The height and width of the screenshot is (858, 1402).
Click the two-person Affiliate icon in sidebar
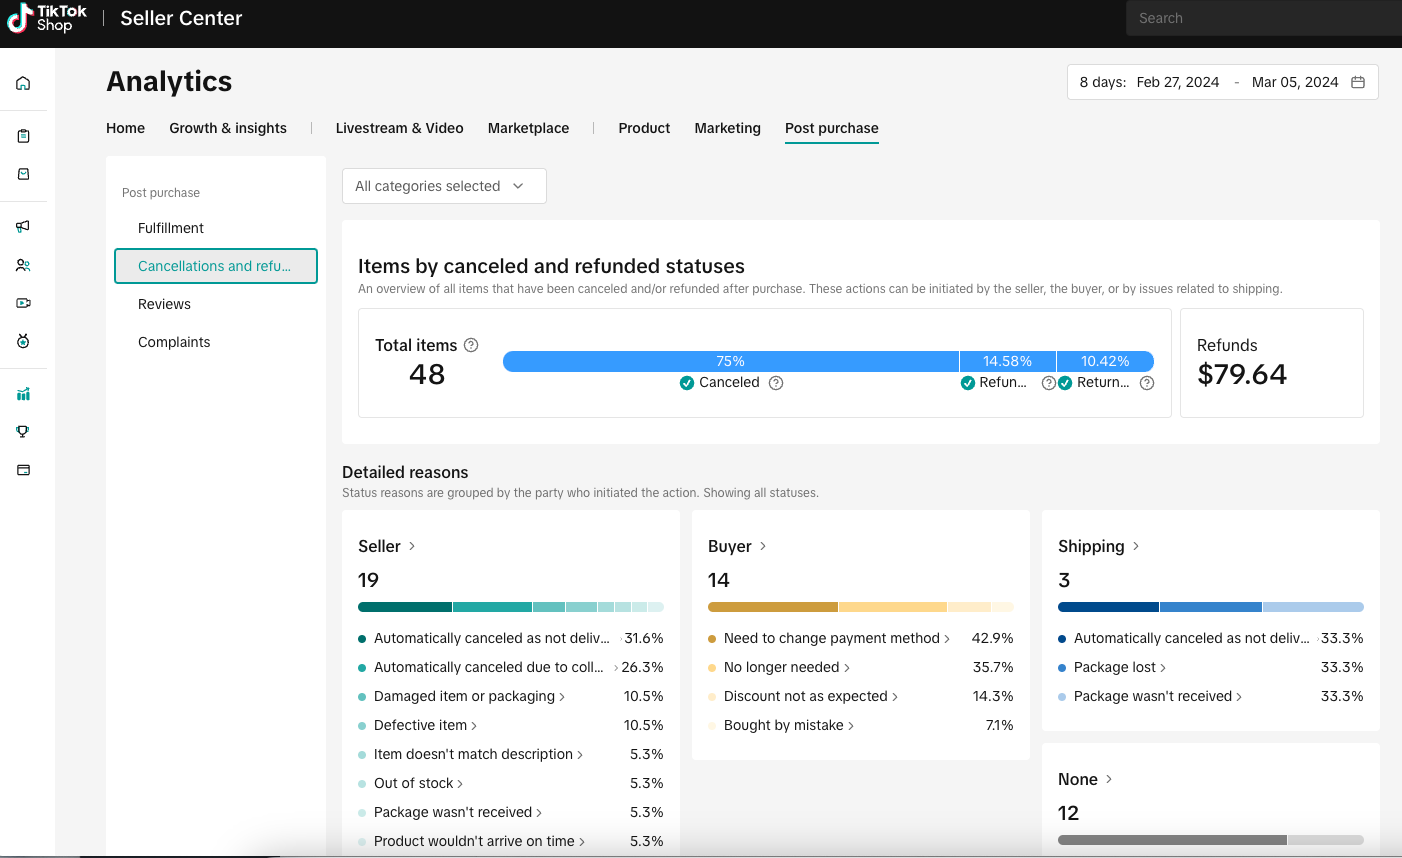[23, 265]
